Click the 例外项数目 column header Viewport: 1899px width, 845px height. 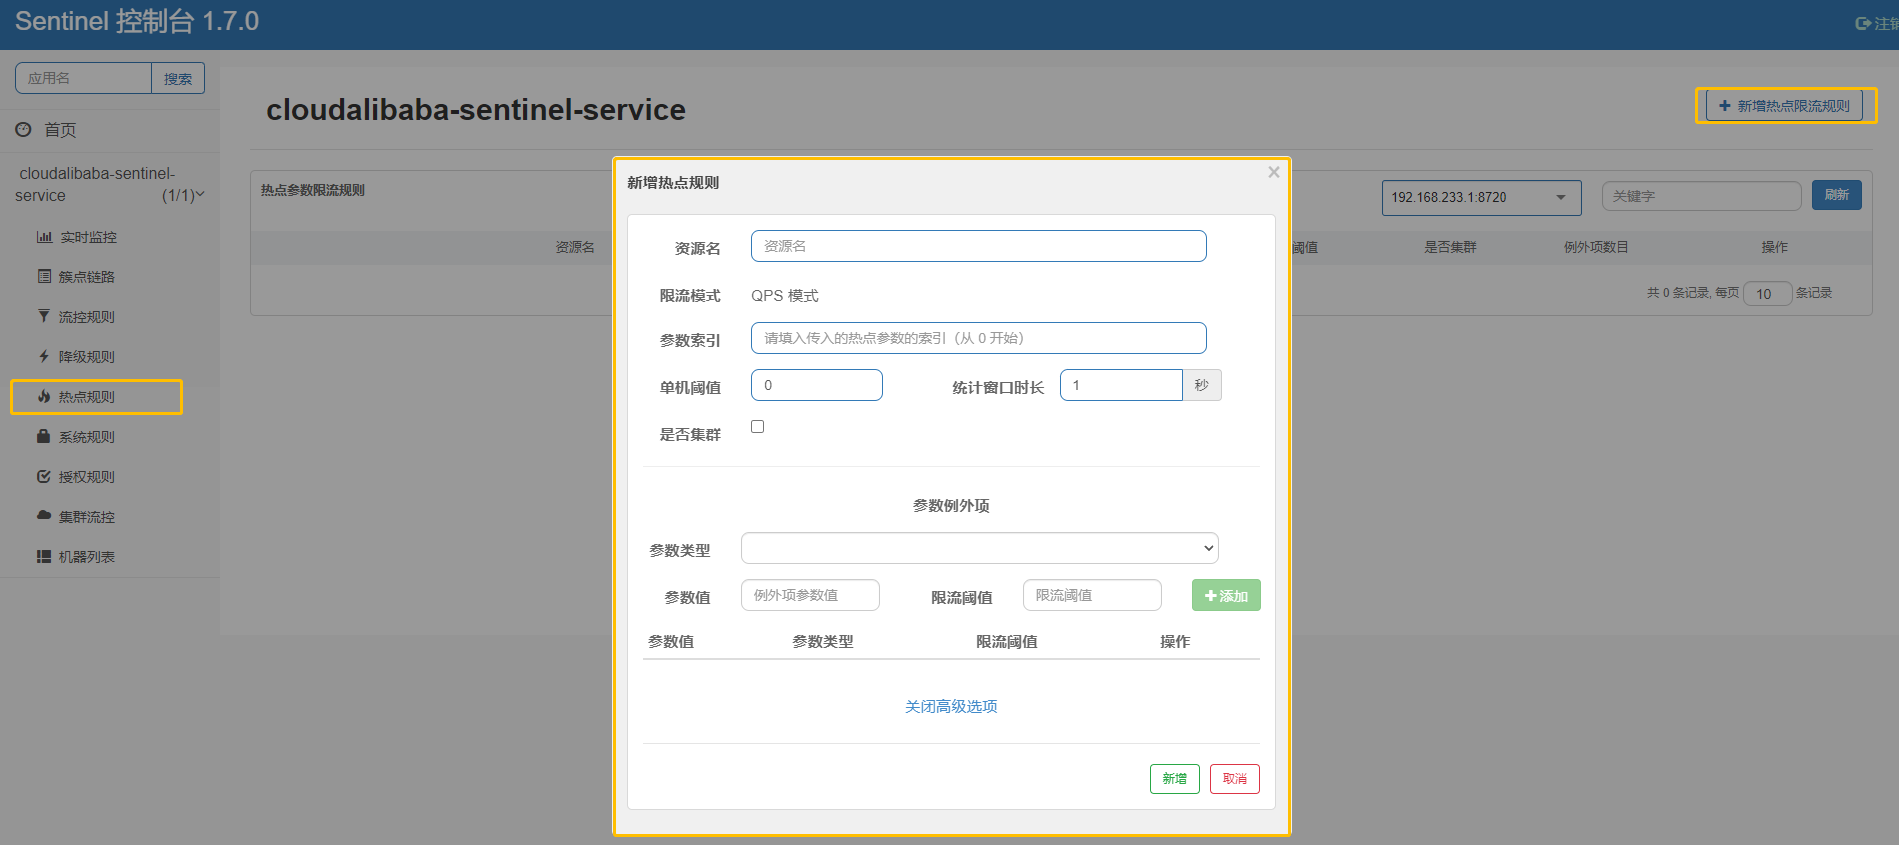(x=1596, y=247)
